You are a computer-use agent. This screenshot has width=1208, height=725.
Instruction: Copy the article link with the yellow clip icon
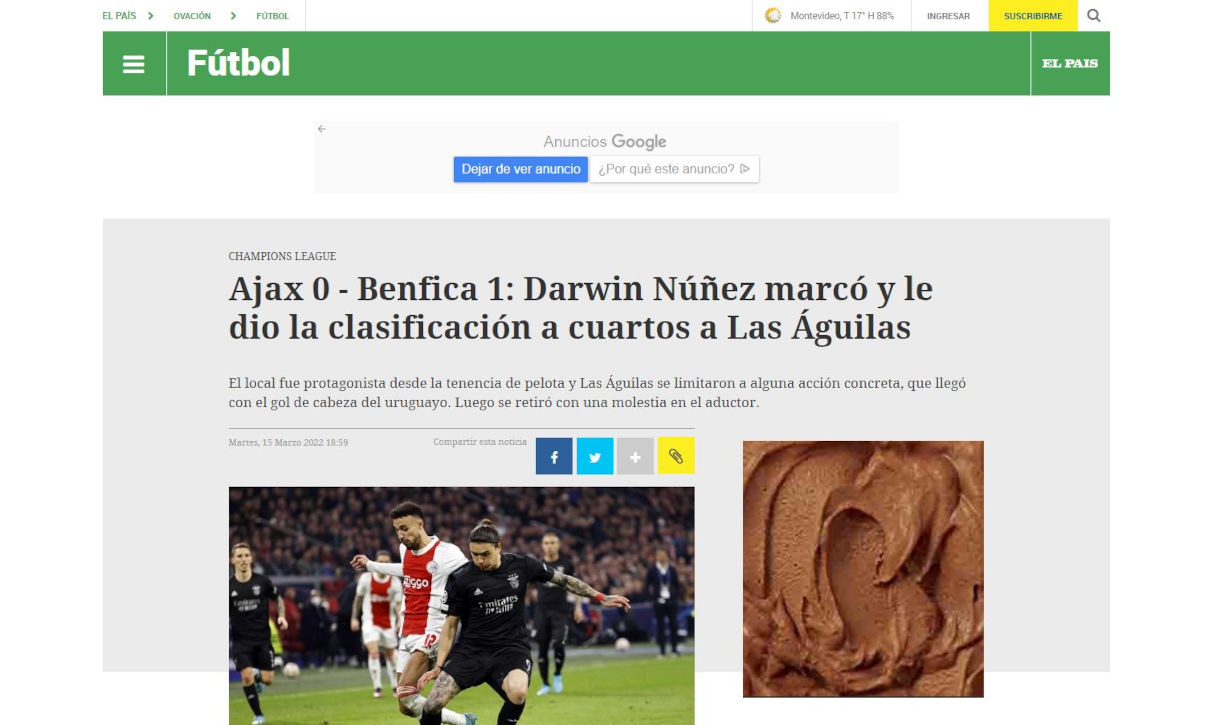[676, 456]
